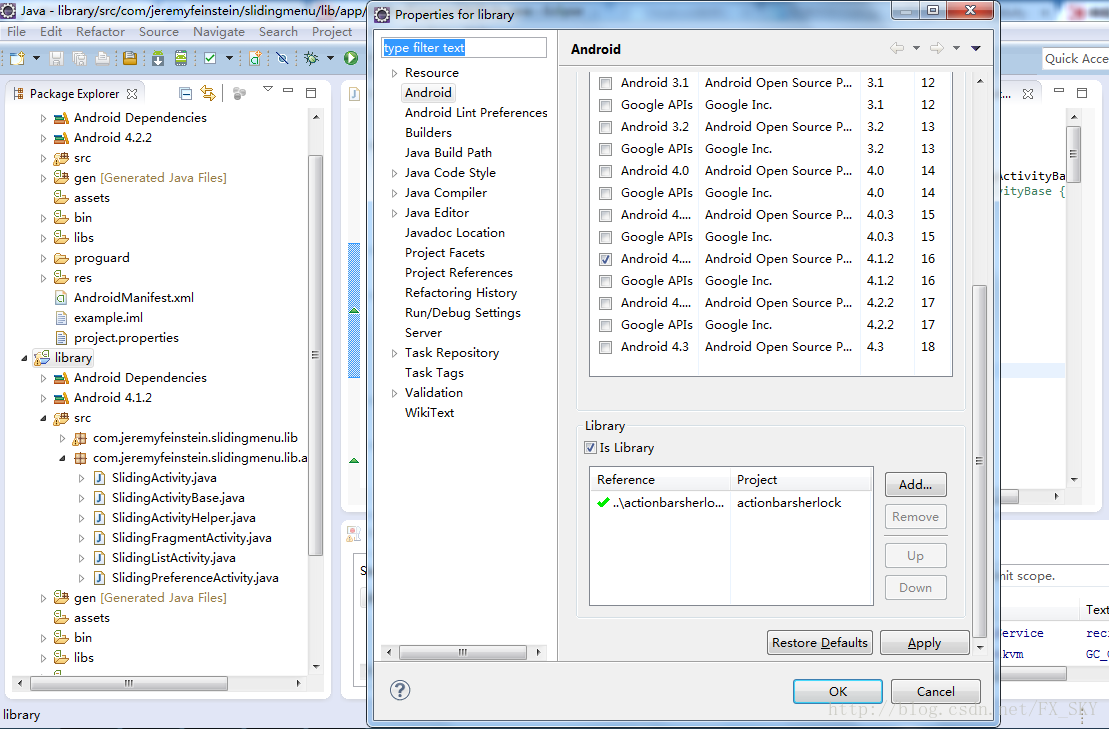Minimize the Package Explorer view

tap(288, 91)
